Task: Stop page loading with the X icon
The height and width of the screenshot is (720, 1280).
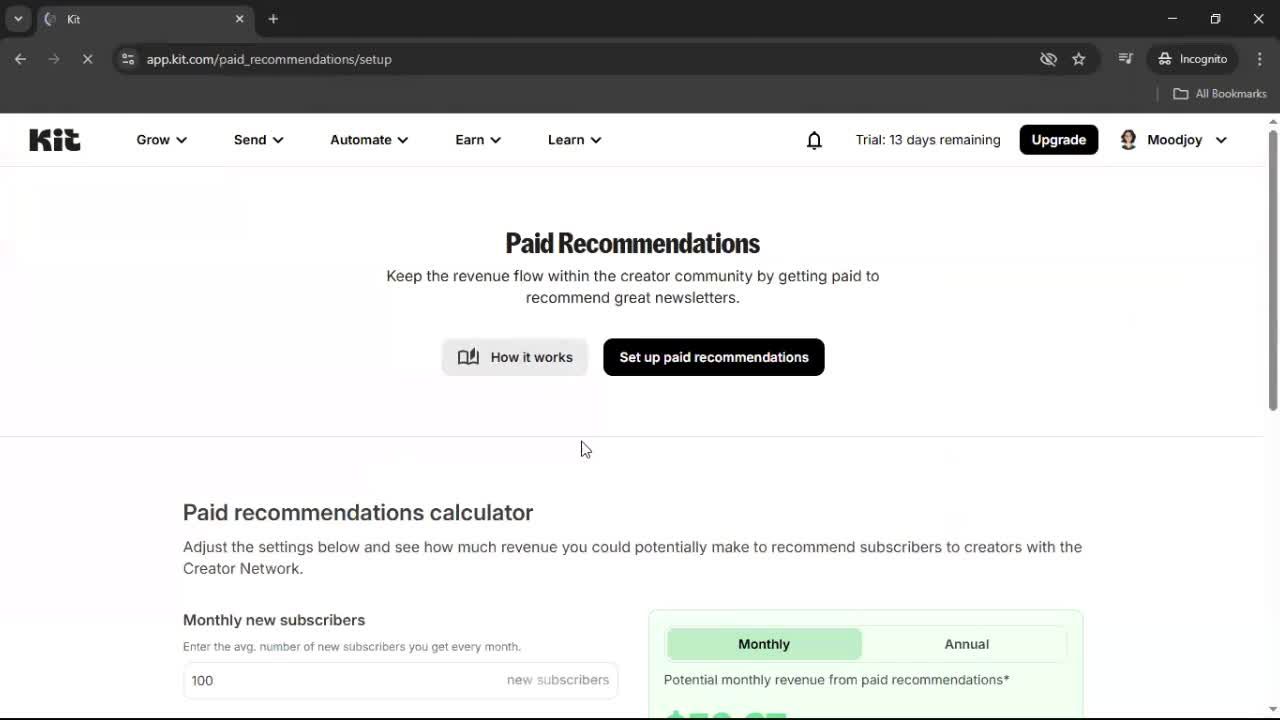Action: coord(88,59)
